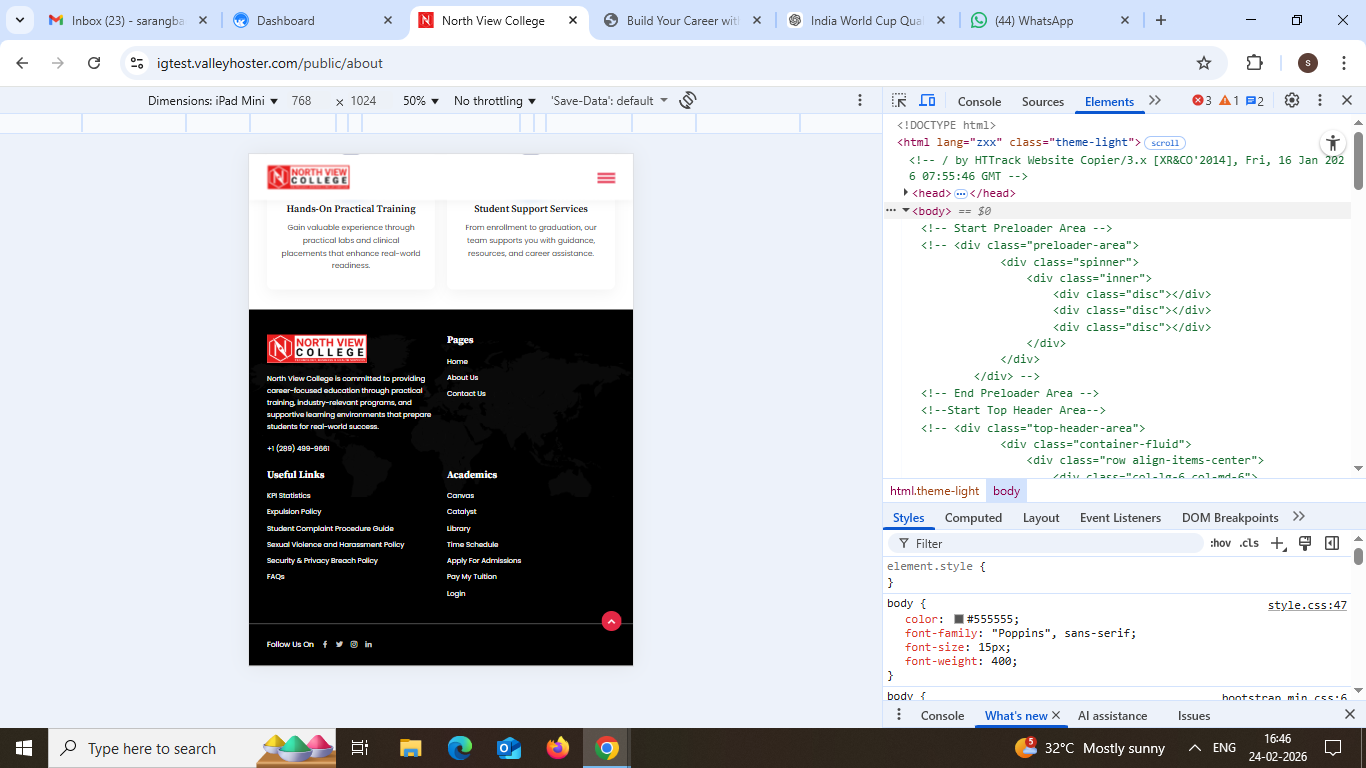Switch to the WhatsApp browser tab
1366x768 pixels.
1048,20
